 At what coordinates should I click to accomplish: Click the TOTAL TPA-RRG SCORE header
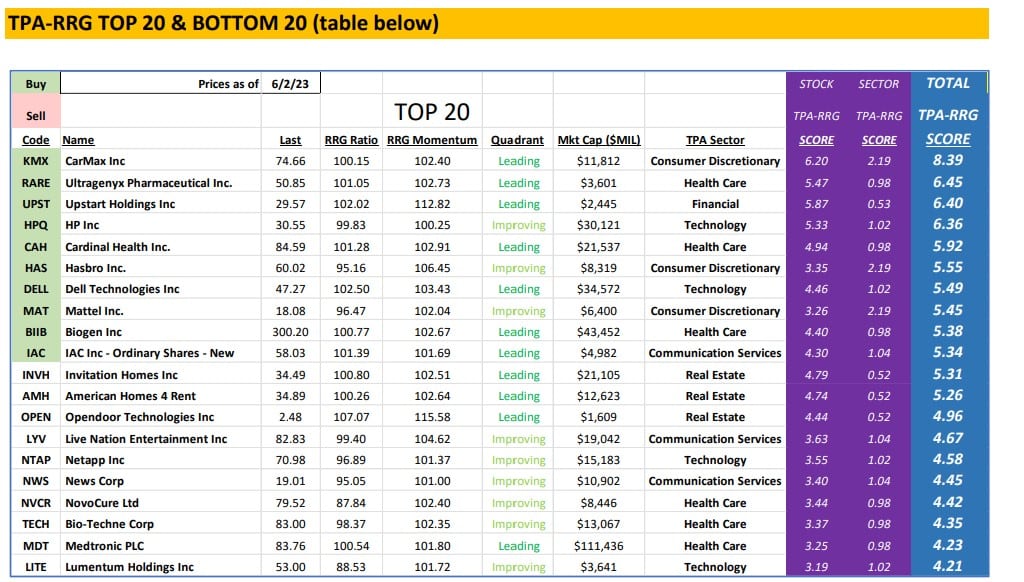tap(948, 111)
